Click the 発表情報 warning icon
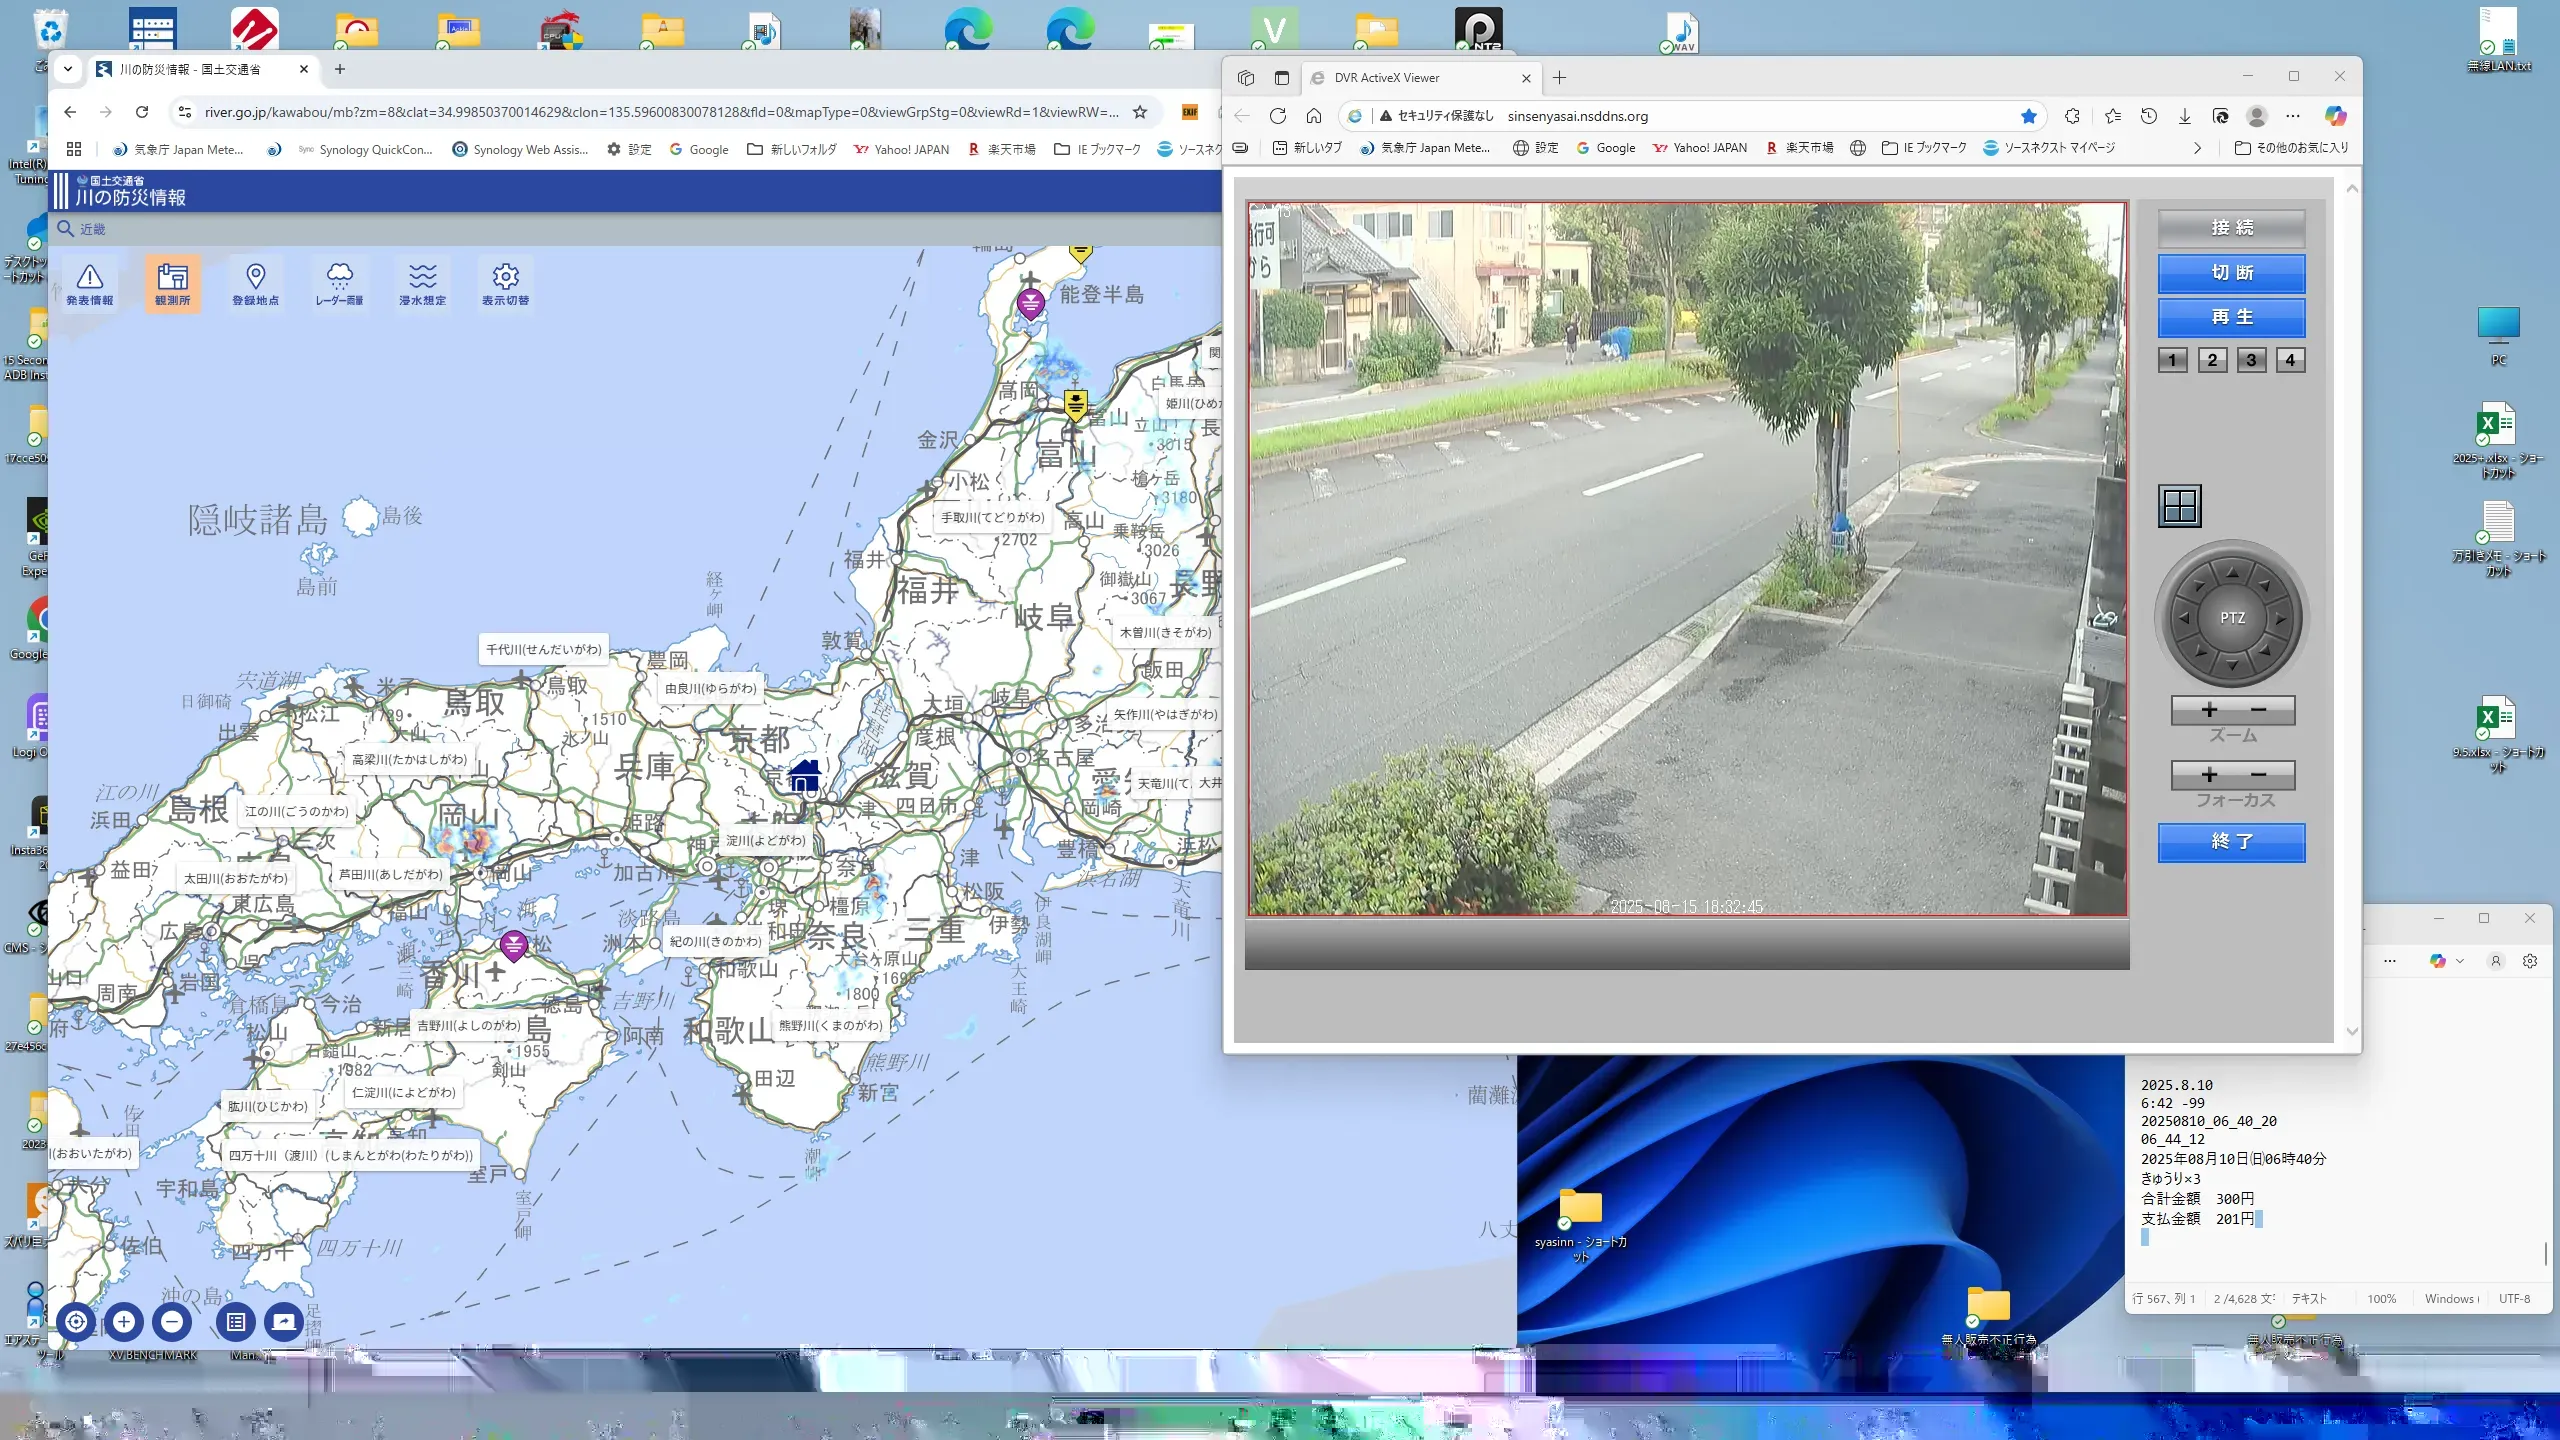 tap(90, 283)
